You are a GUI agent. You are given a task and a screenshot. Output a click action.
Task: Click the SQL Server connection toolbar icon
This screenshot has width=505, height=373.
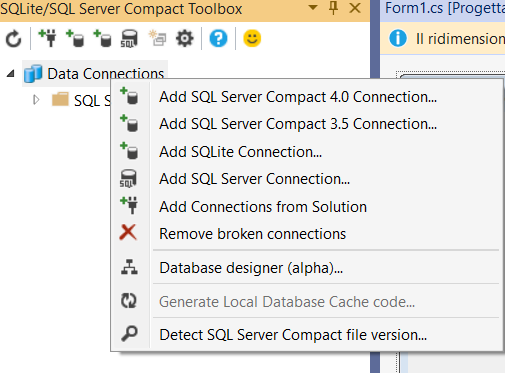(129, 39)
